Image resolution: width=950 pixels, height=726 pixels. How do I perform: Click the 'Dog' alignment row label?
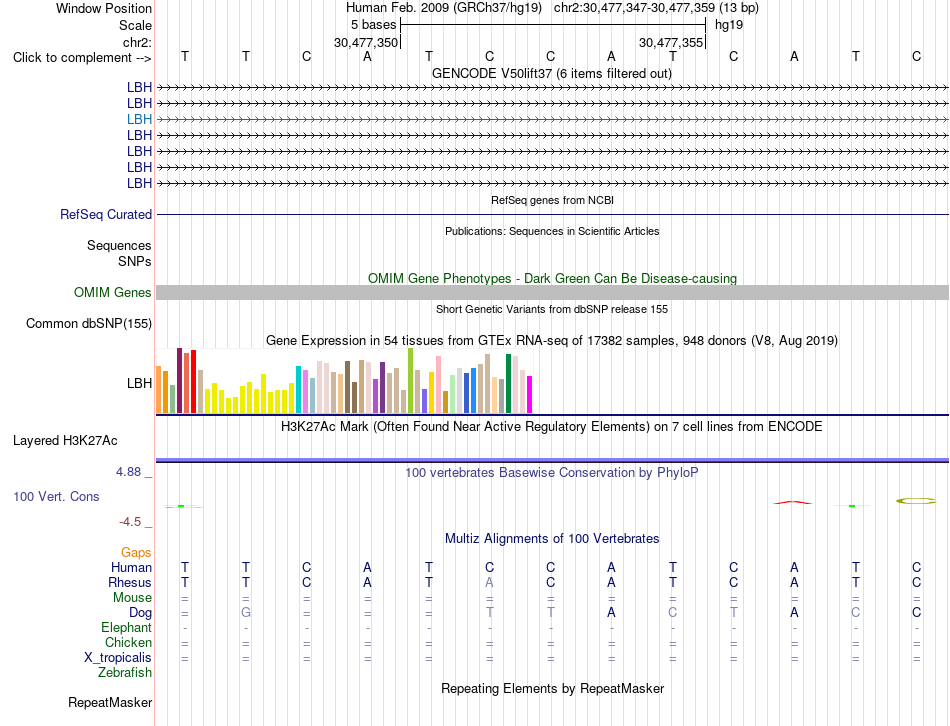pos(141,613)
